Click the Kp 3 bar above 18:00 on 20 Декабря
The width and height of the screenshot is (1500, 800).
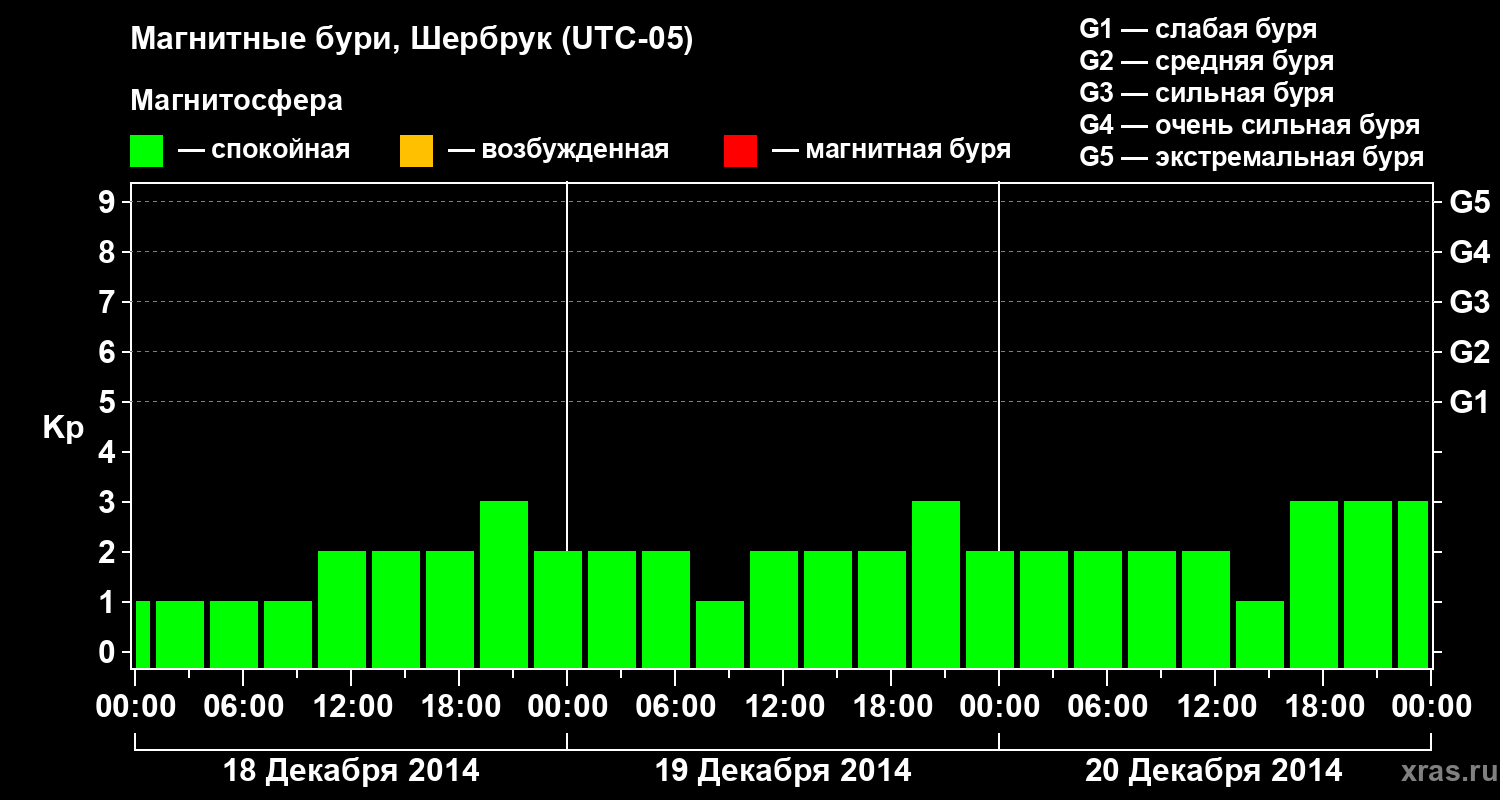pyautogui.click(x=1314, y=584)
